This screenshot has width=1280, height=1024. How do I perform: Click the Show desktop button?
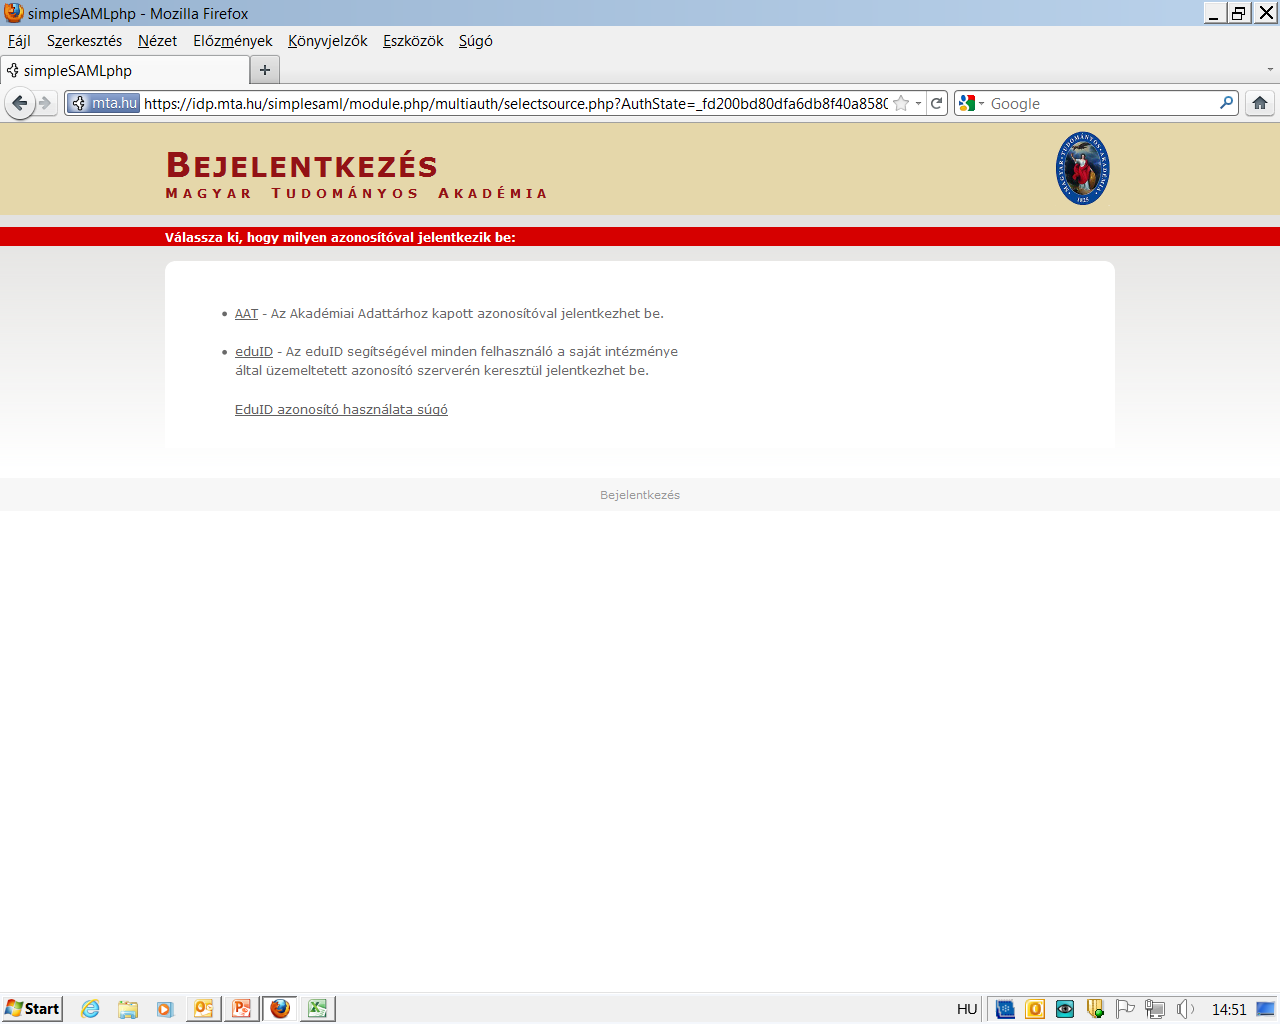[1266, 1009]
